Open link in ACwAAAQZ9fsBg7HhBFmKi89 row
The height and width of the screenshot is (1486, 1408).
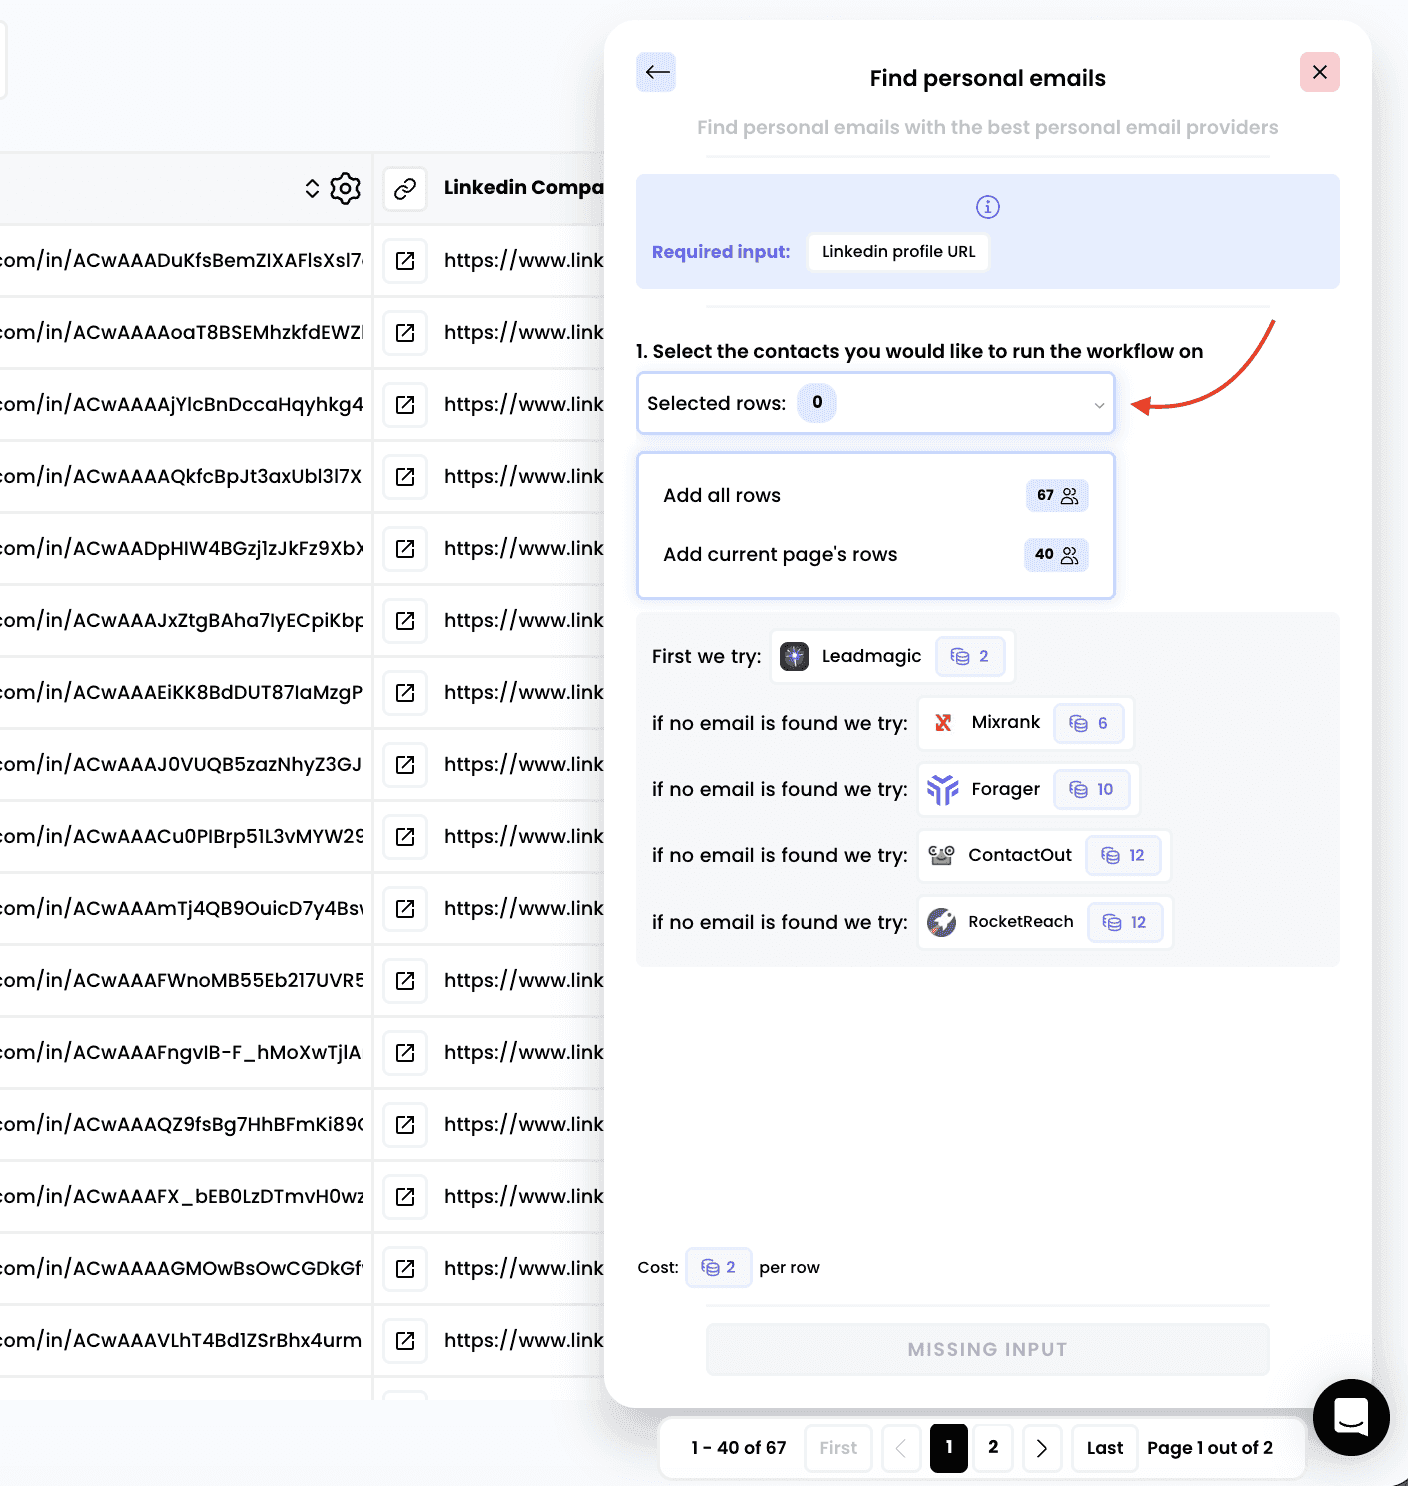405,1125
